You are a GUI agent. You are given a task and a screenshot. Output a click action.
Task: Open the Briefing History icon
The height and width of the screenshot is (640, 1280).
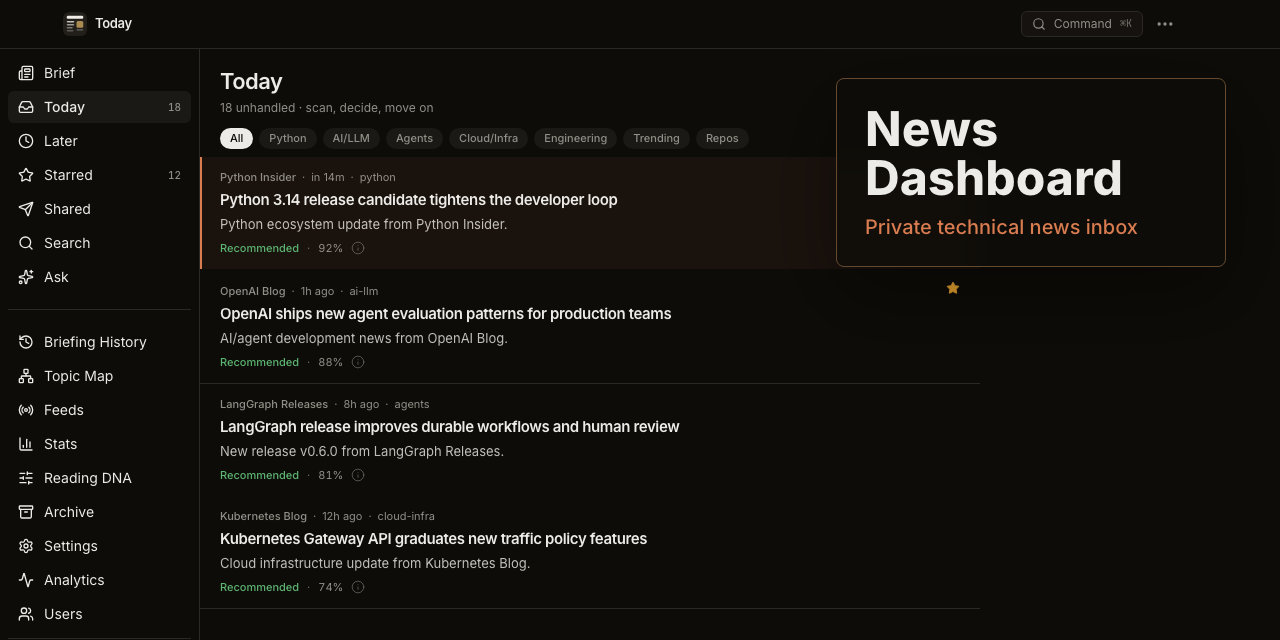pyautogui.click(x=26, y=342)
